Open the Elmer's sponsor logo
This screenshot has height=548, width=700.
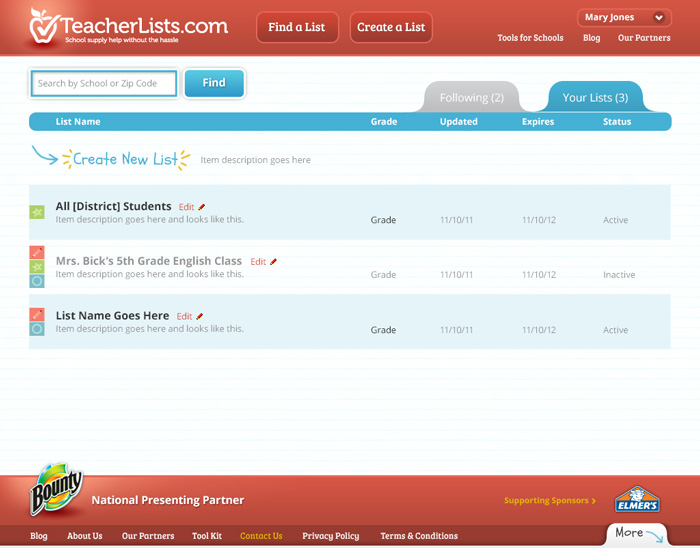point(636,500)
